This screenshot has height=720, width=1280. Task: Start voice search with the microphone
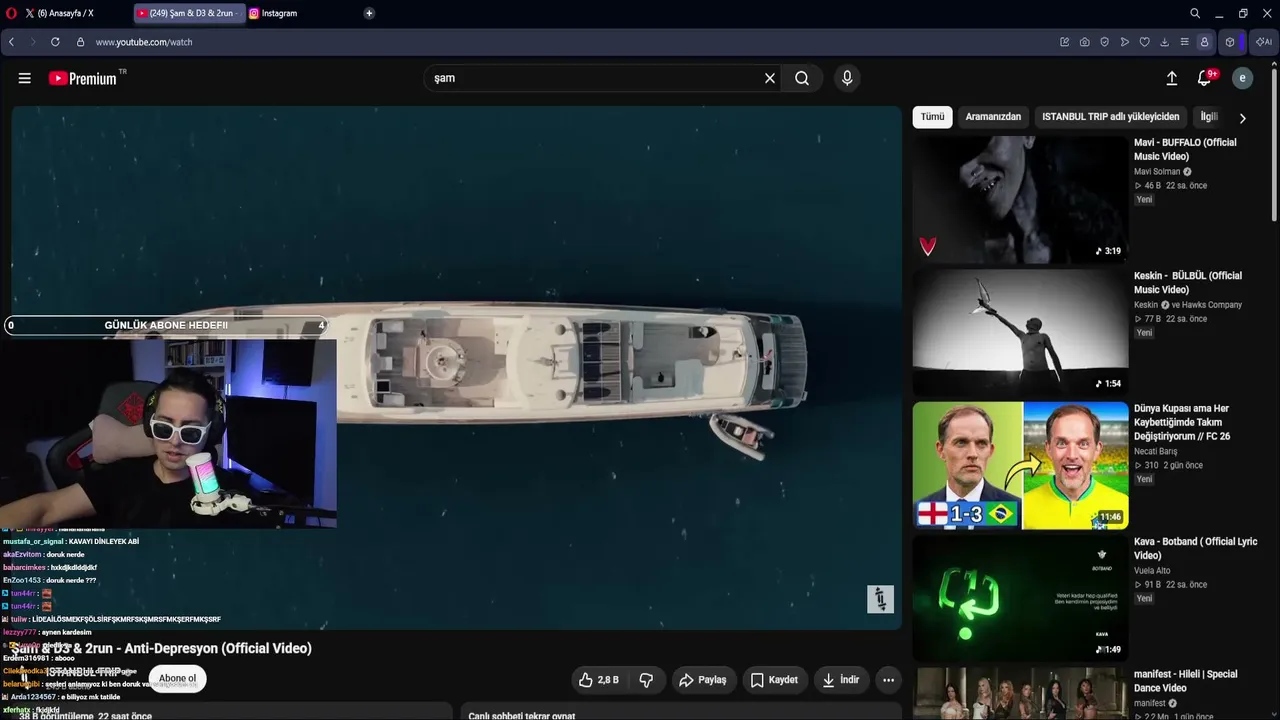tap(847, 78)
